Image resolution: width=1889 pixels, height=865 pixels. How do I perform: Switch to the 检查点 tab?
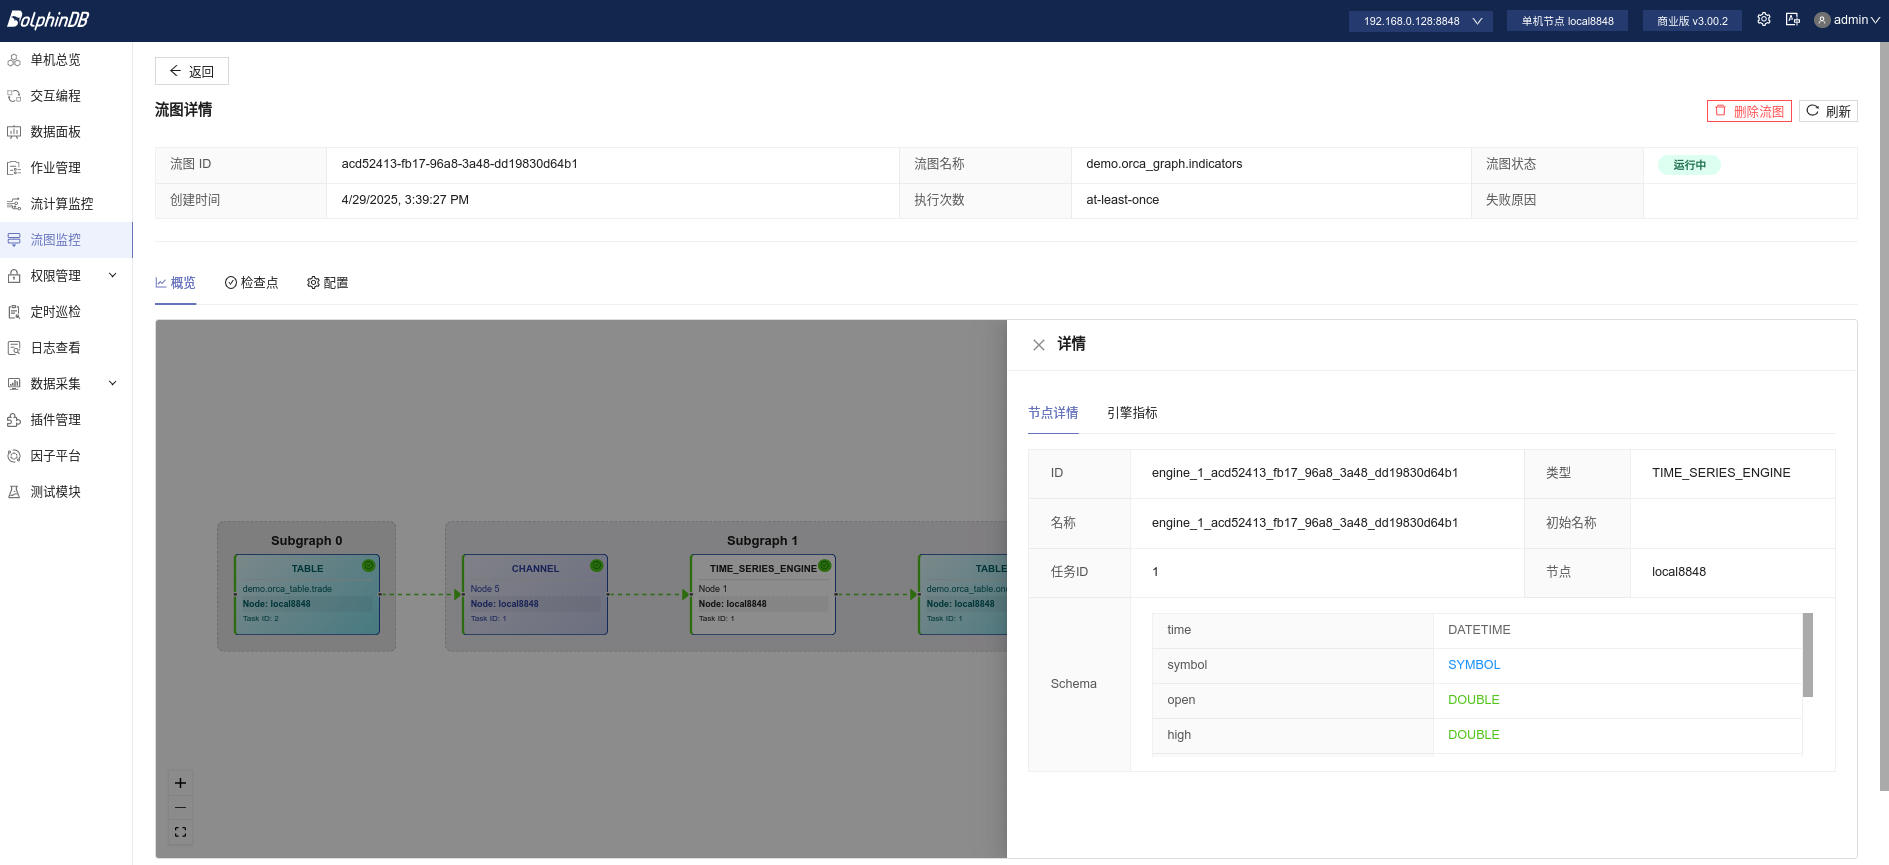pyautogui.click(x=252, y=283)
